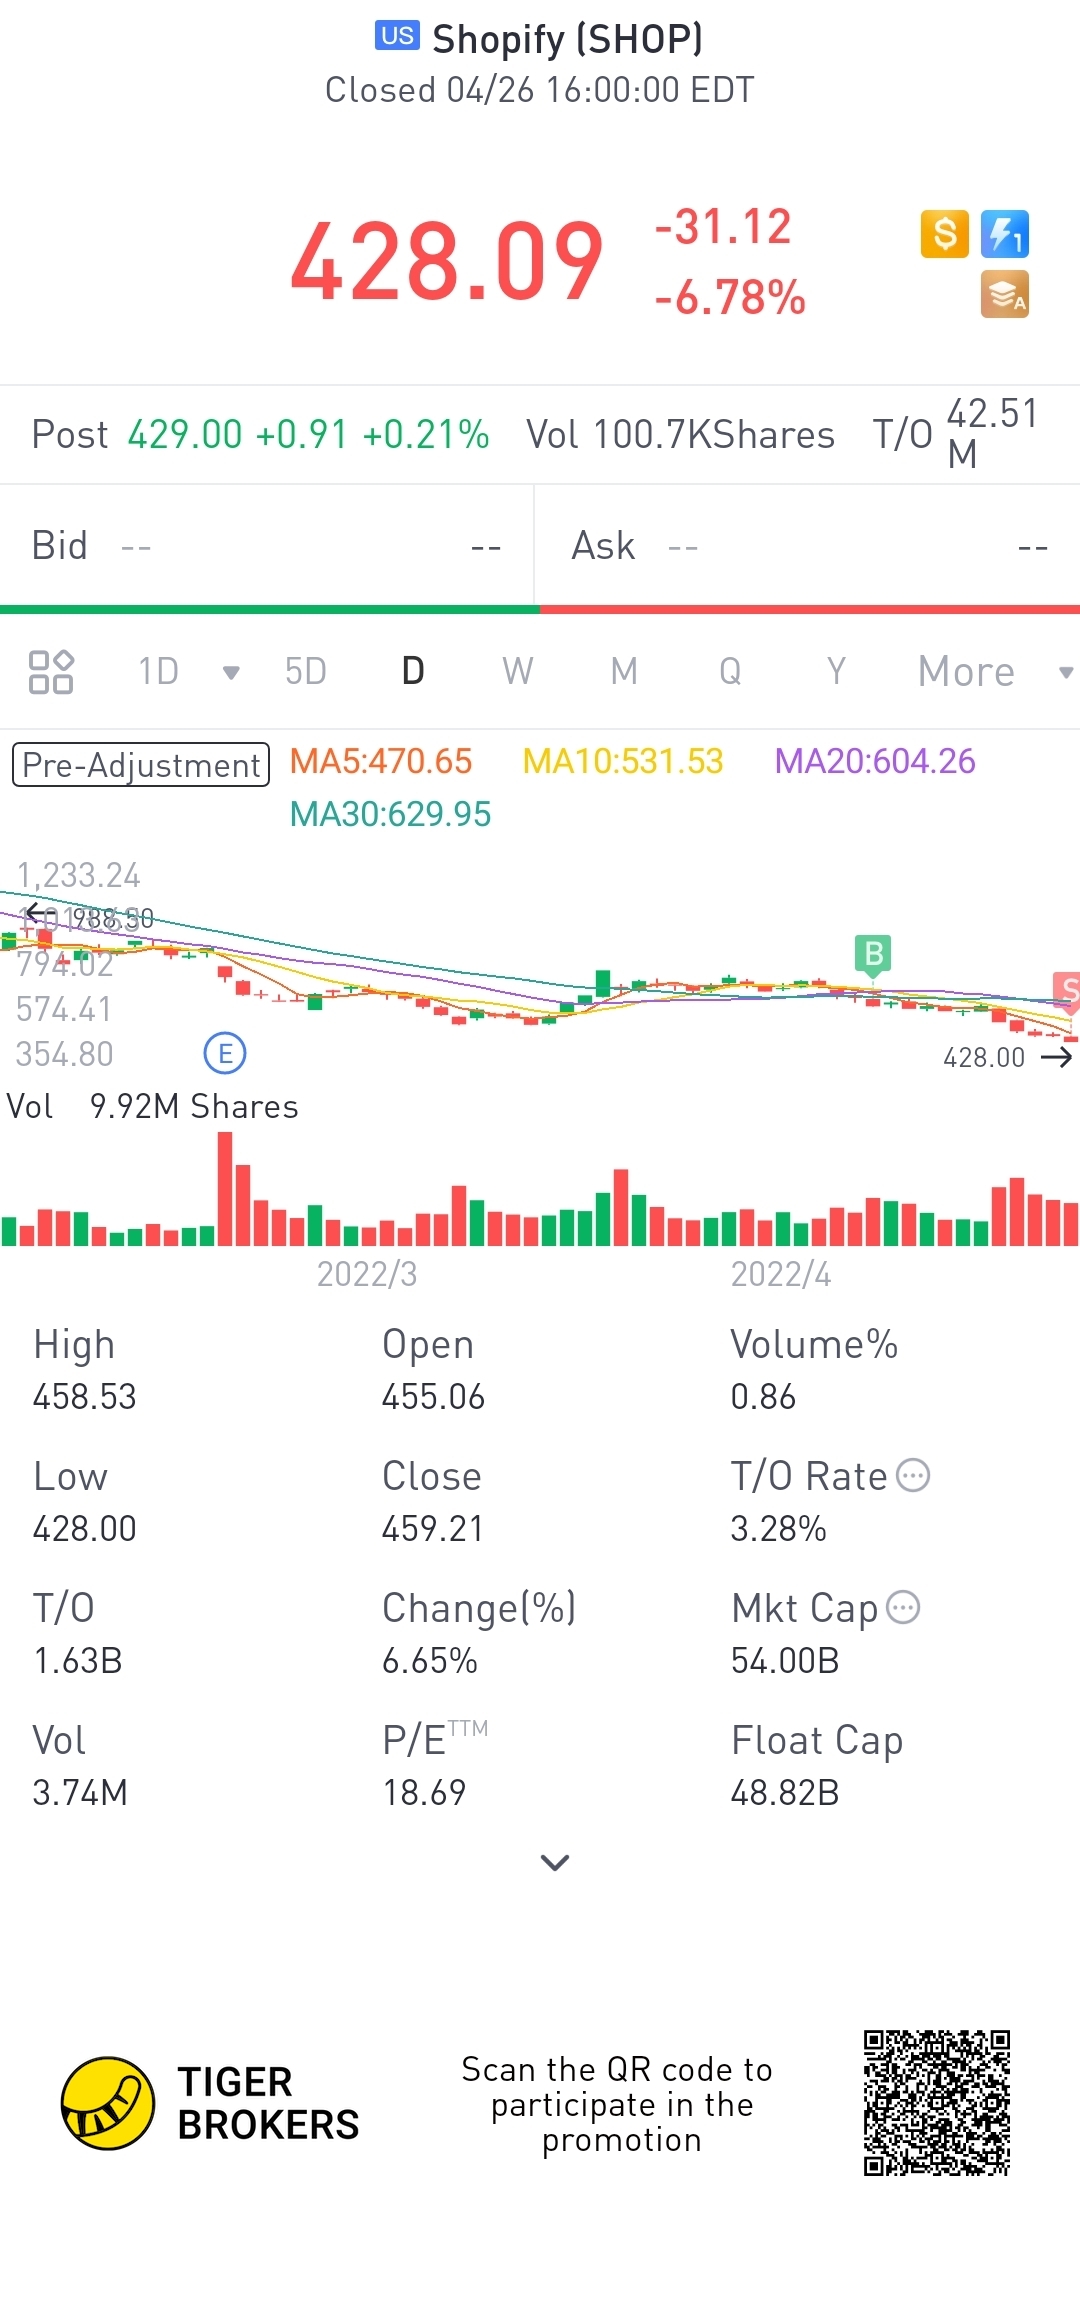Tap the Tiger Brokers logo

210,2104
